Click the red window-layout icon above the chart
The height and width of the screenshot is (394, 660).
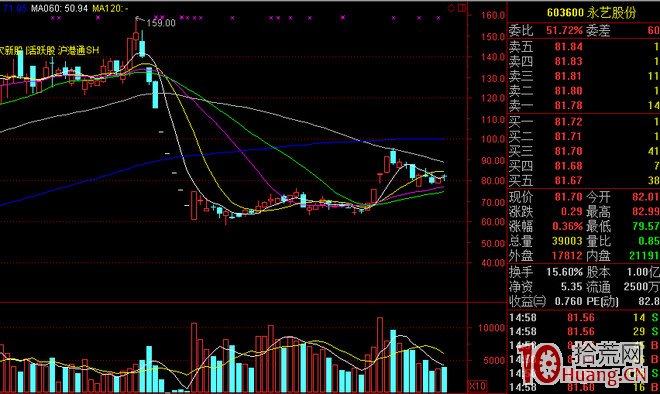click(462, 8)
